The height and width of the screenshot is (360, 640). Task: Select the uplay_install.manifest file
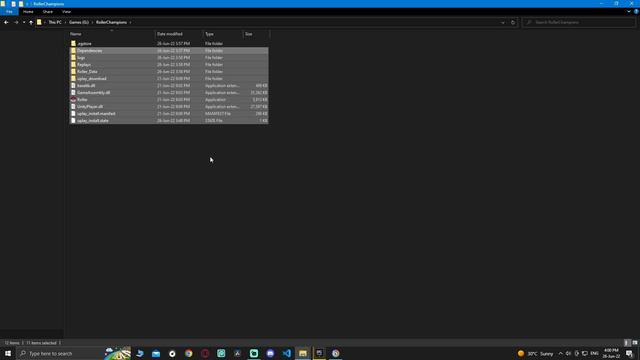tap(169, 113)
